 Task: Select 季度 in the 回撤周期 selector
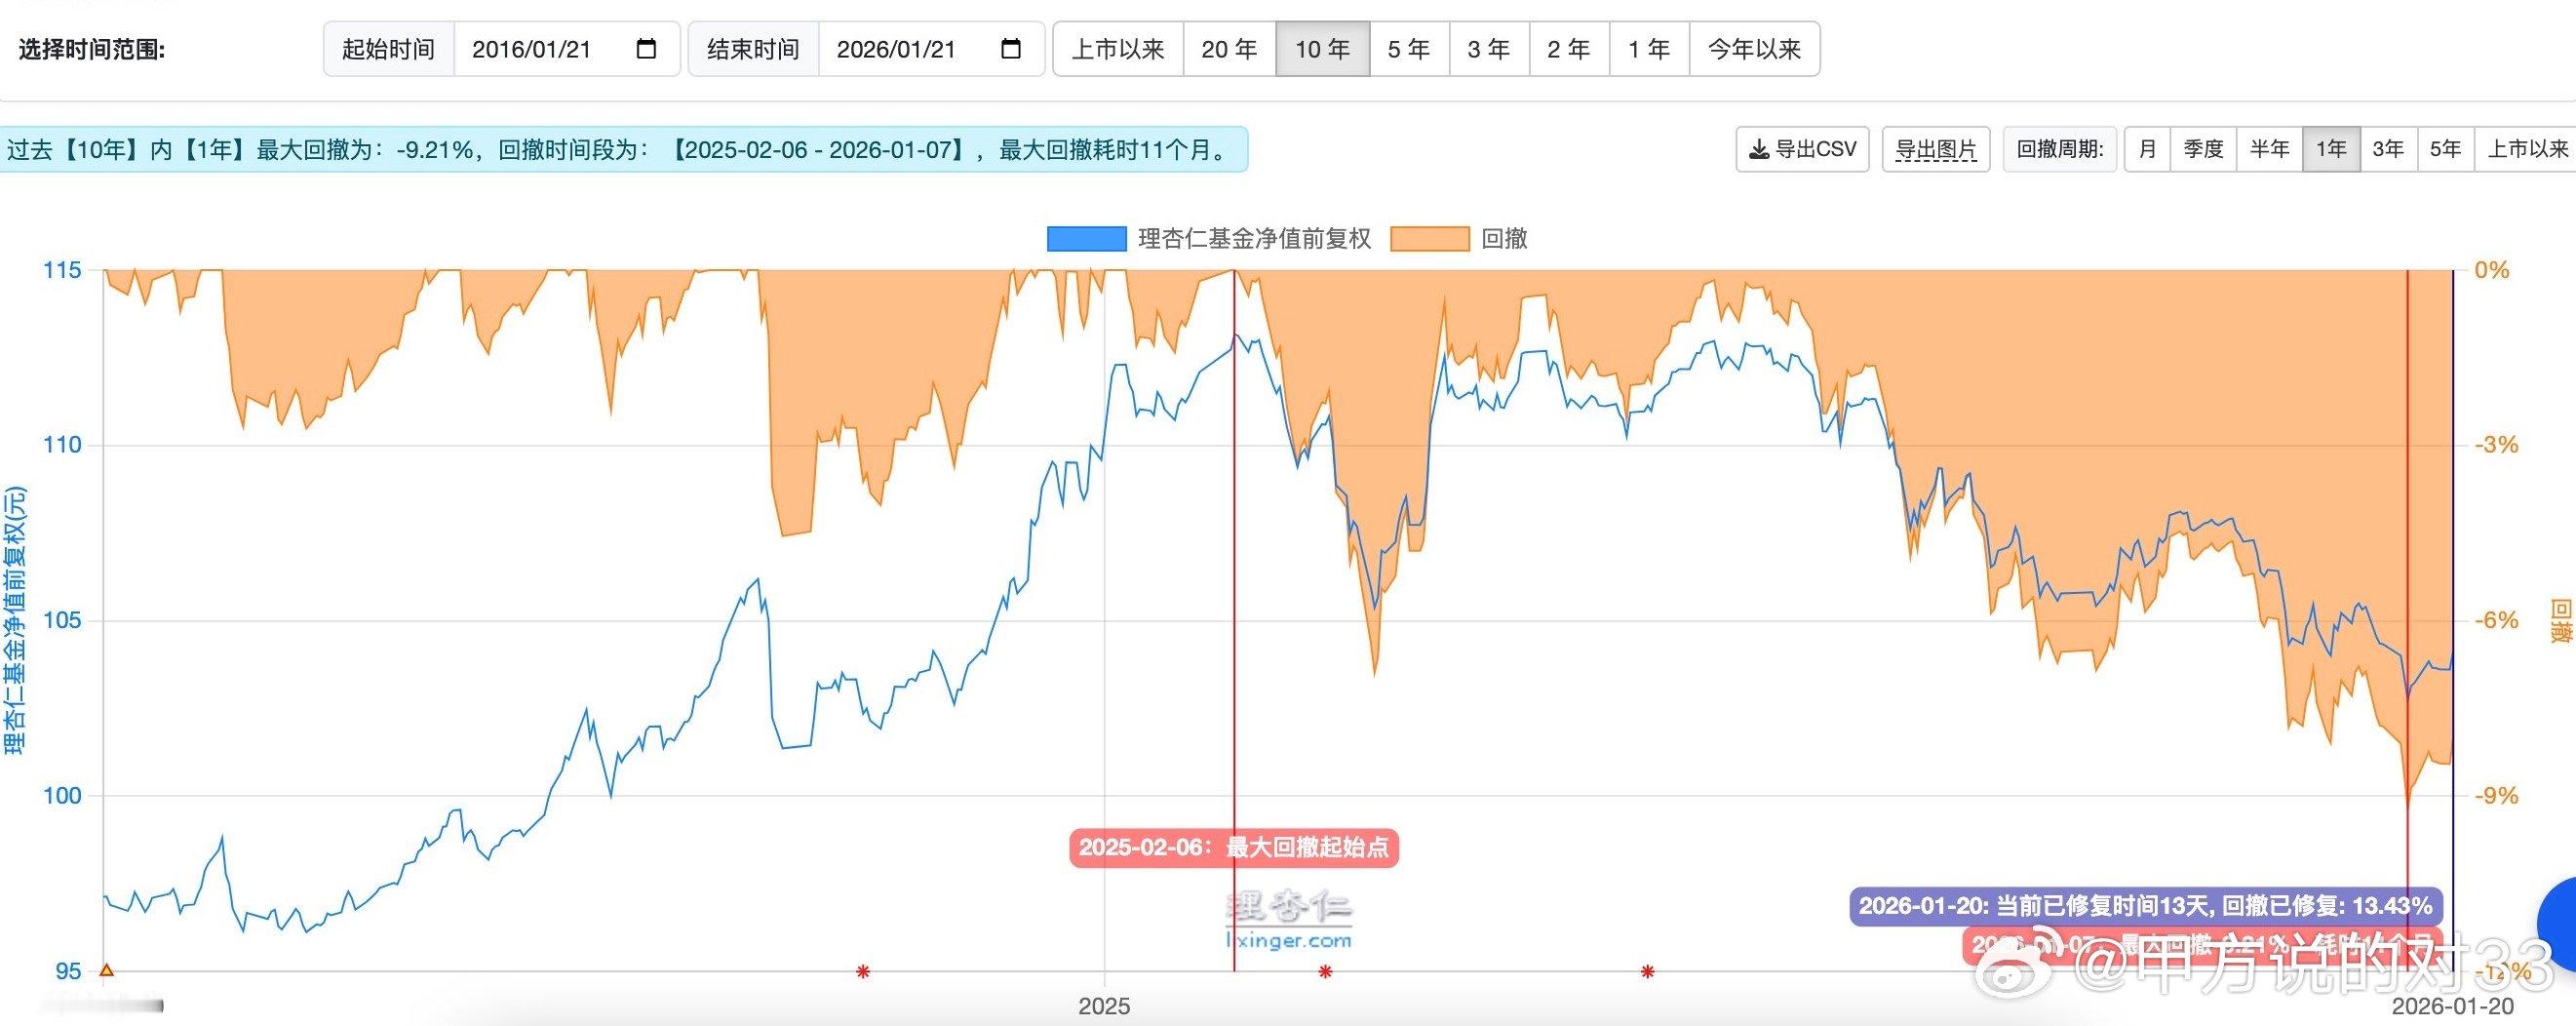(x=2203, y=148)
